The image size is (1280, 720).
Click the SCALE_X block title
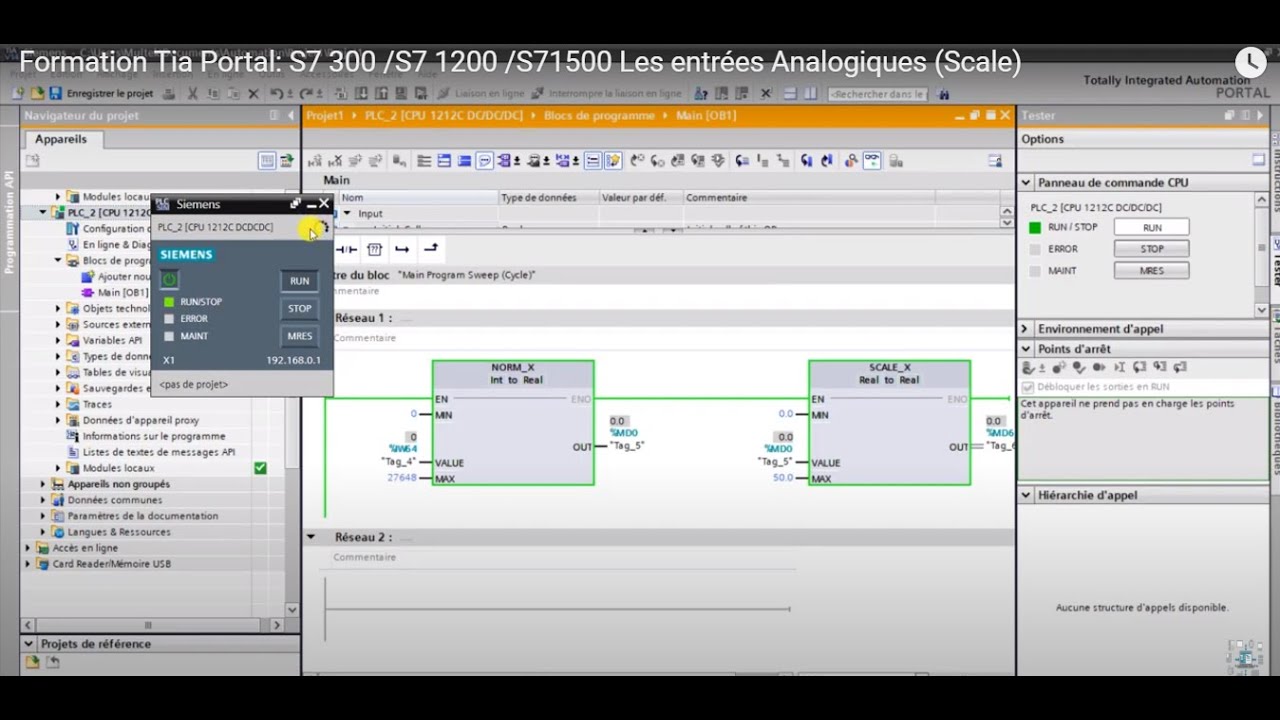click(x=889, y=368)
